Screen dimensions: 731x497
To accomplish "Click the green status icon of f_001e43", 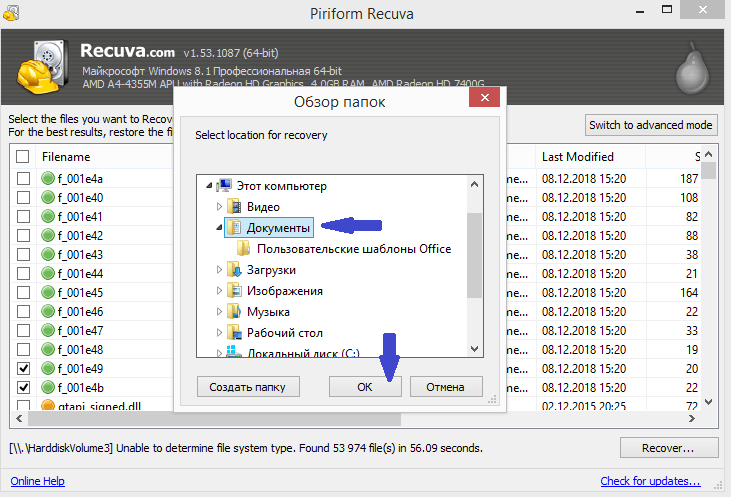I will [48, 254].
